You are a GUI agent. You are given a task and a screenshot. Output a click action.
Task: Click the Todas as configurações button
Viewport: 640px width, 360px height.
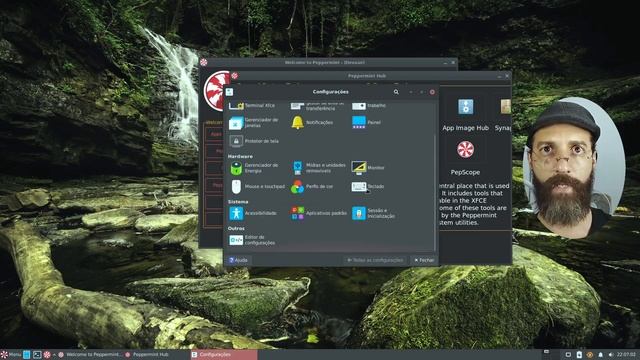tap(375, 260)
